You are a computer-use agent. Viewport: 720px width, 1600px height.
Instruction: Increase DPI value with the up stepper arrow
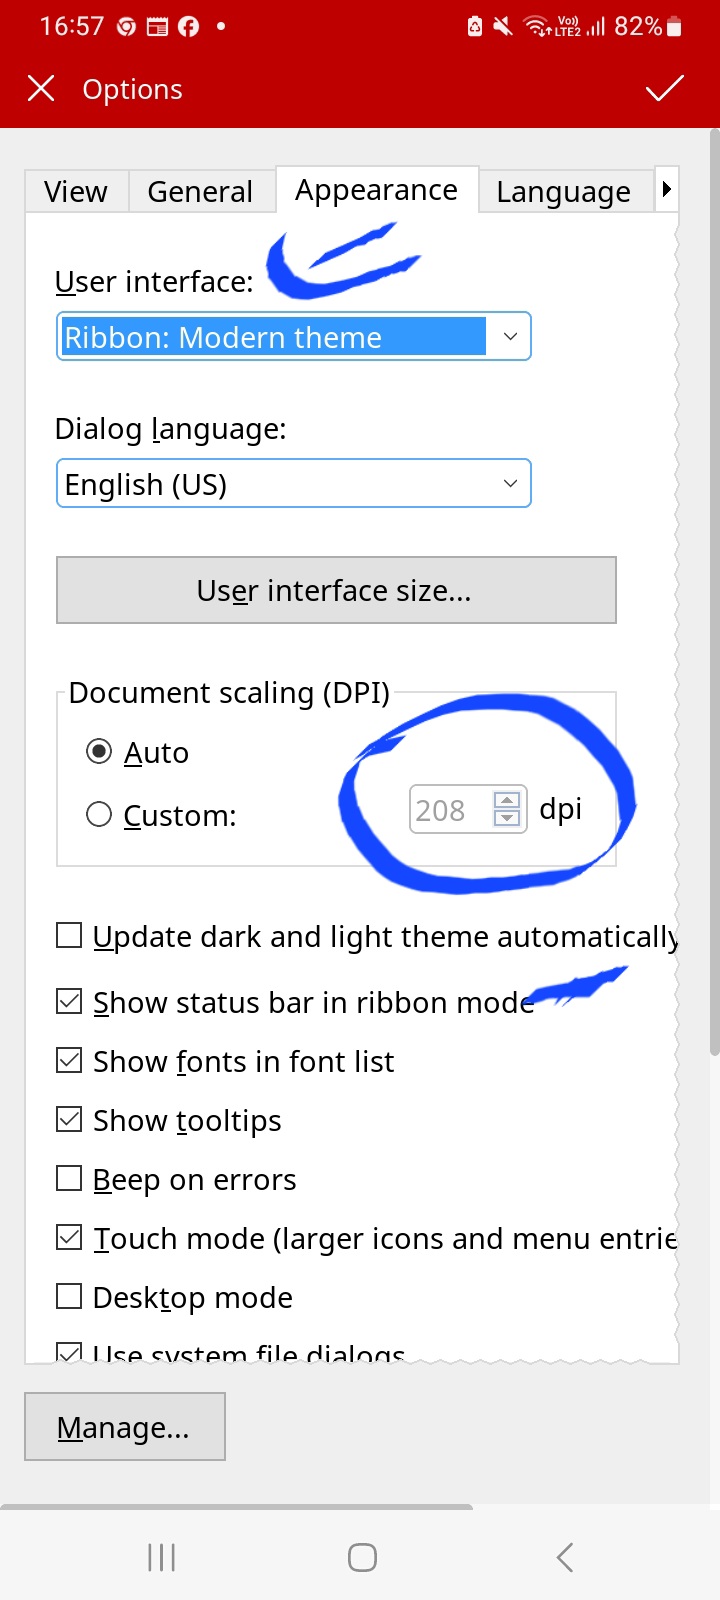click(507, 800)
